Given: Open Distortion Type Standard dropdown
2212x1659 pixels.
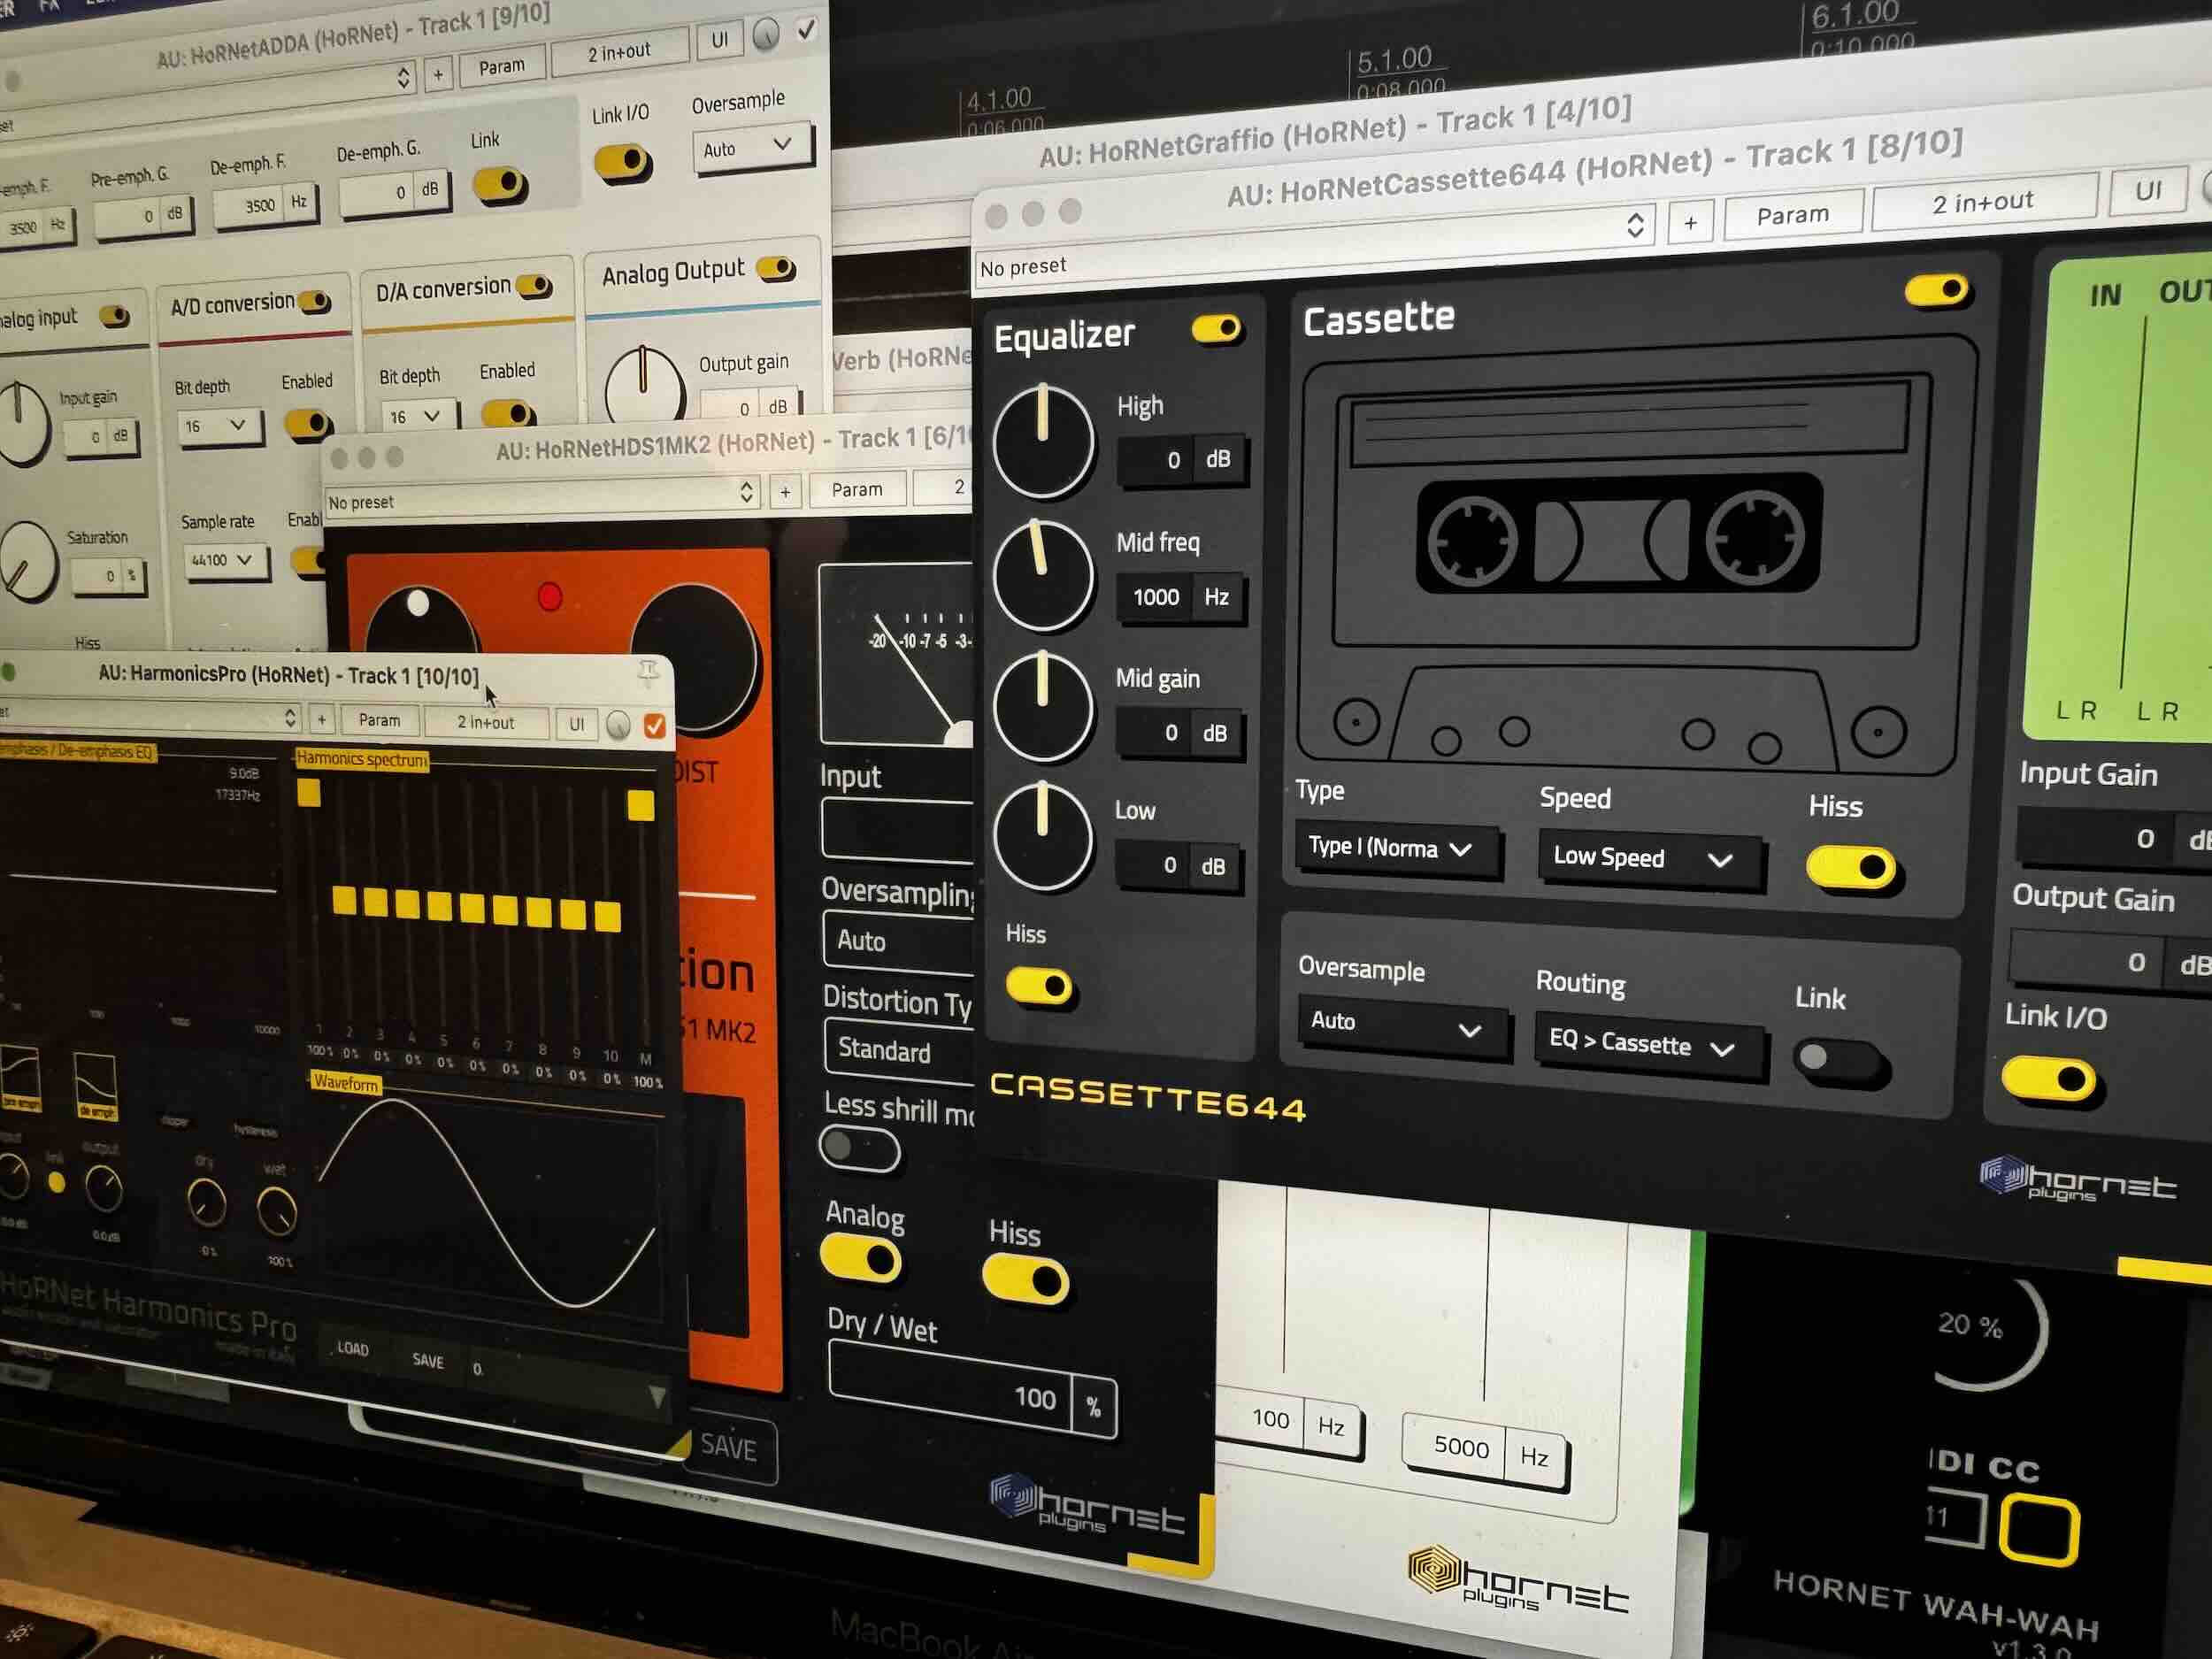Looking at the screenshot, I should [x=900, y=1051].
